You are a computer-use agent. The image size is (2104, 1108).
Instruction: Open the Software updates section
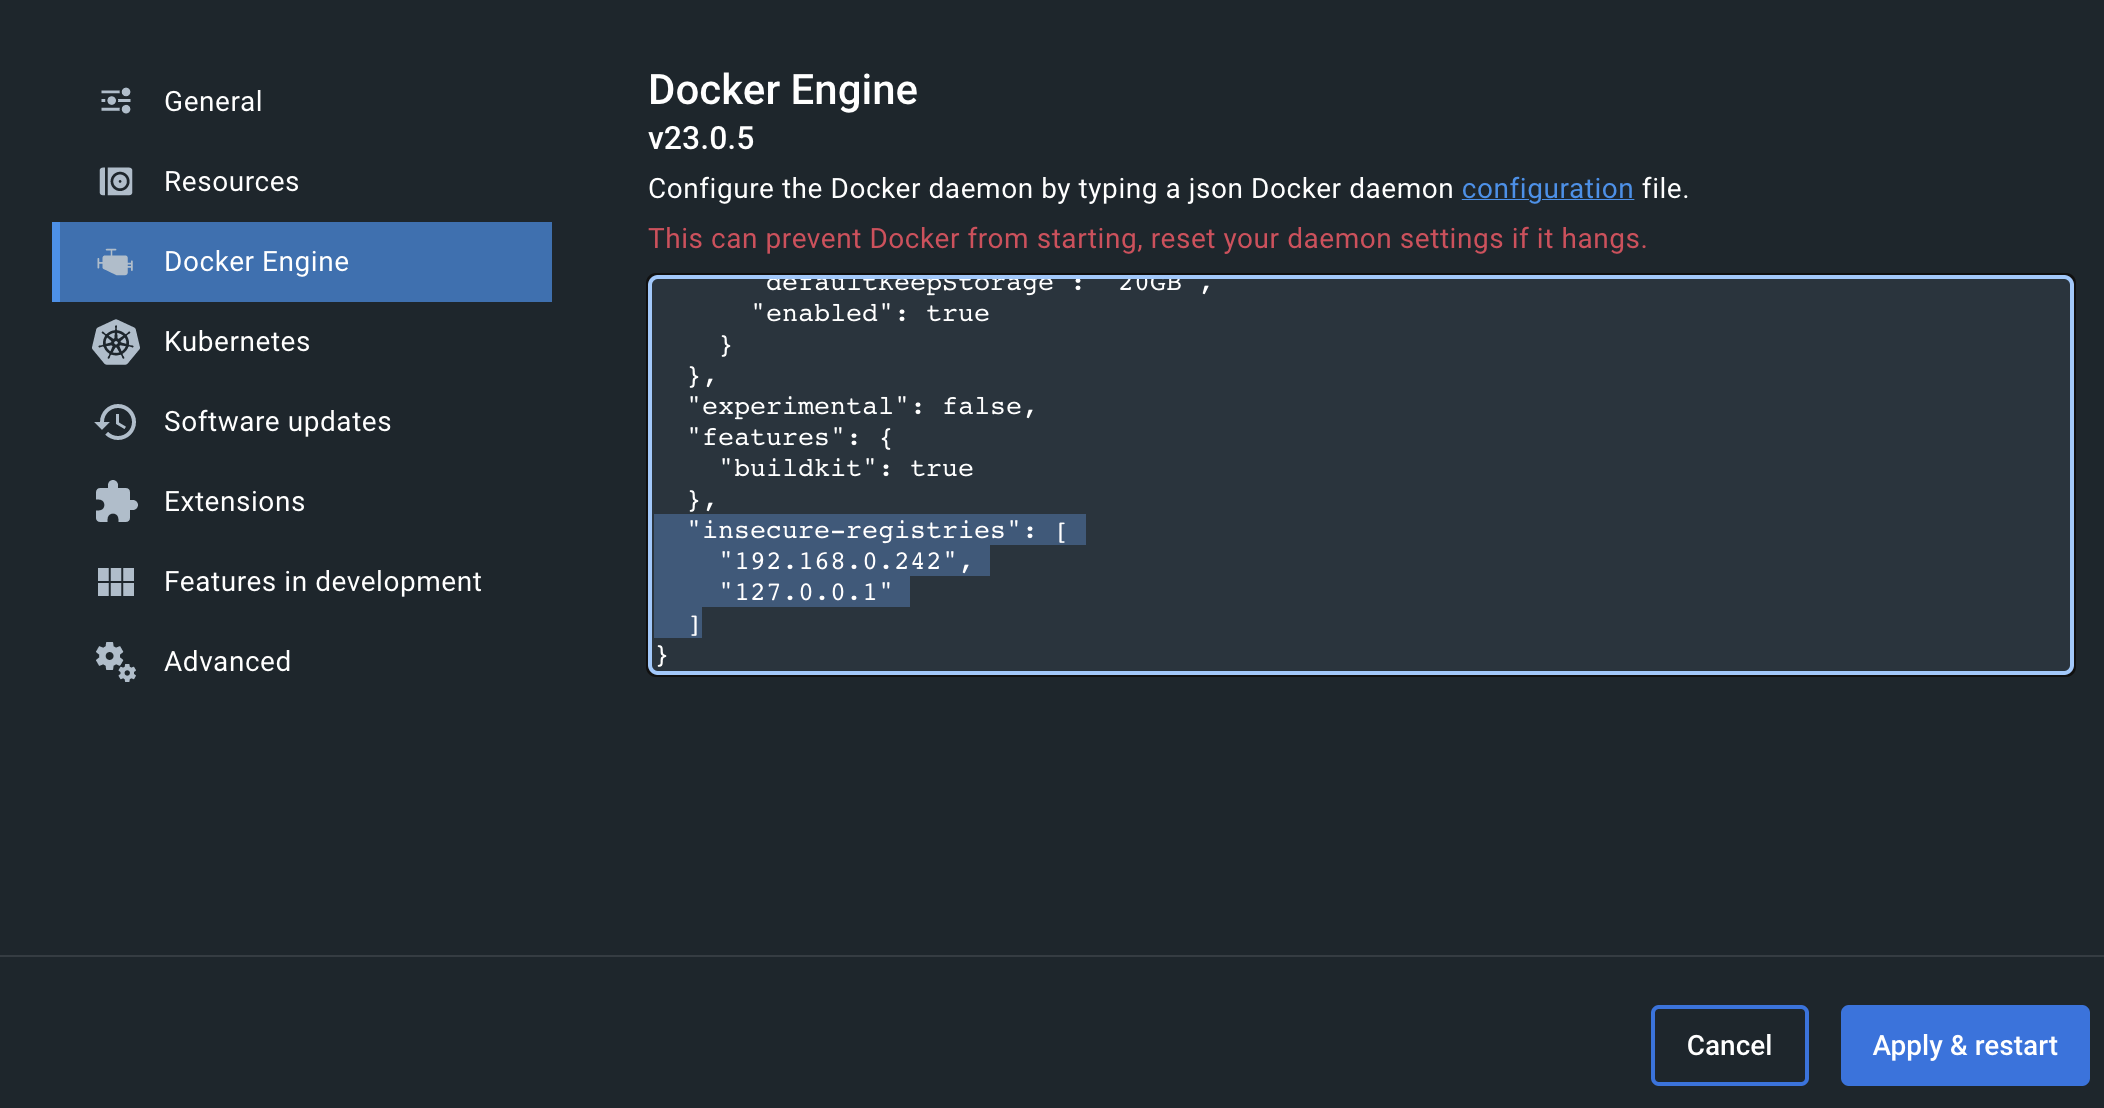[x=302, y=422]
